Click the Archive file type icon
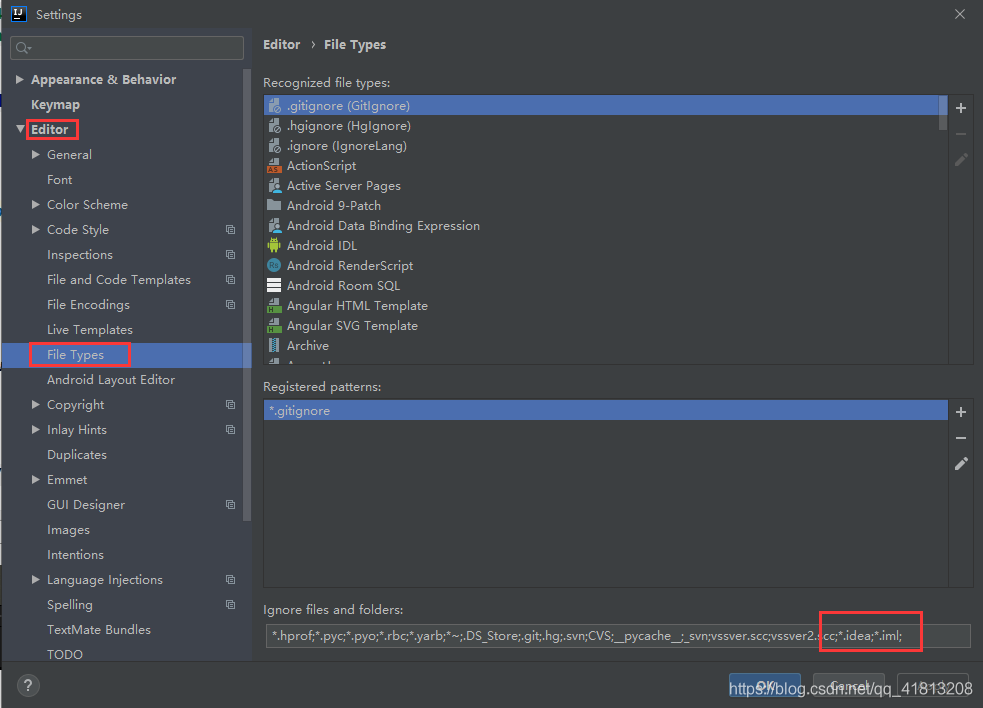This screenshot has width=983, height=708. coord(274,346)
